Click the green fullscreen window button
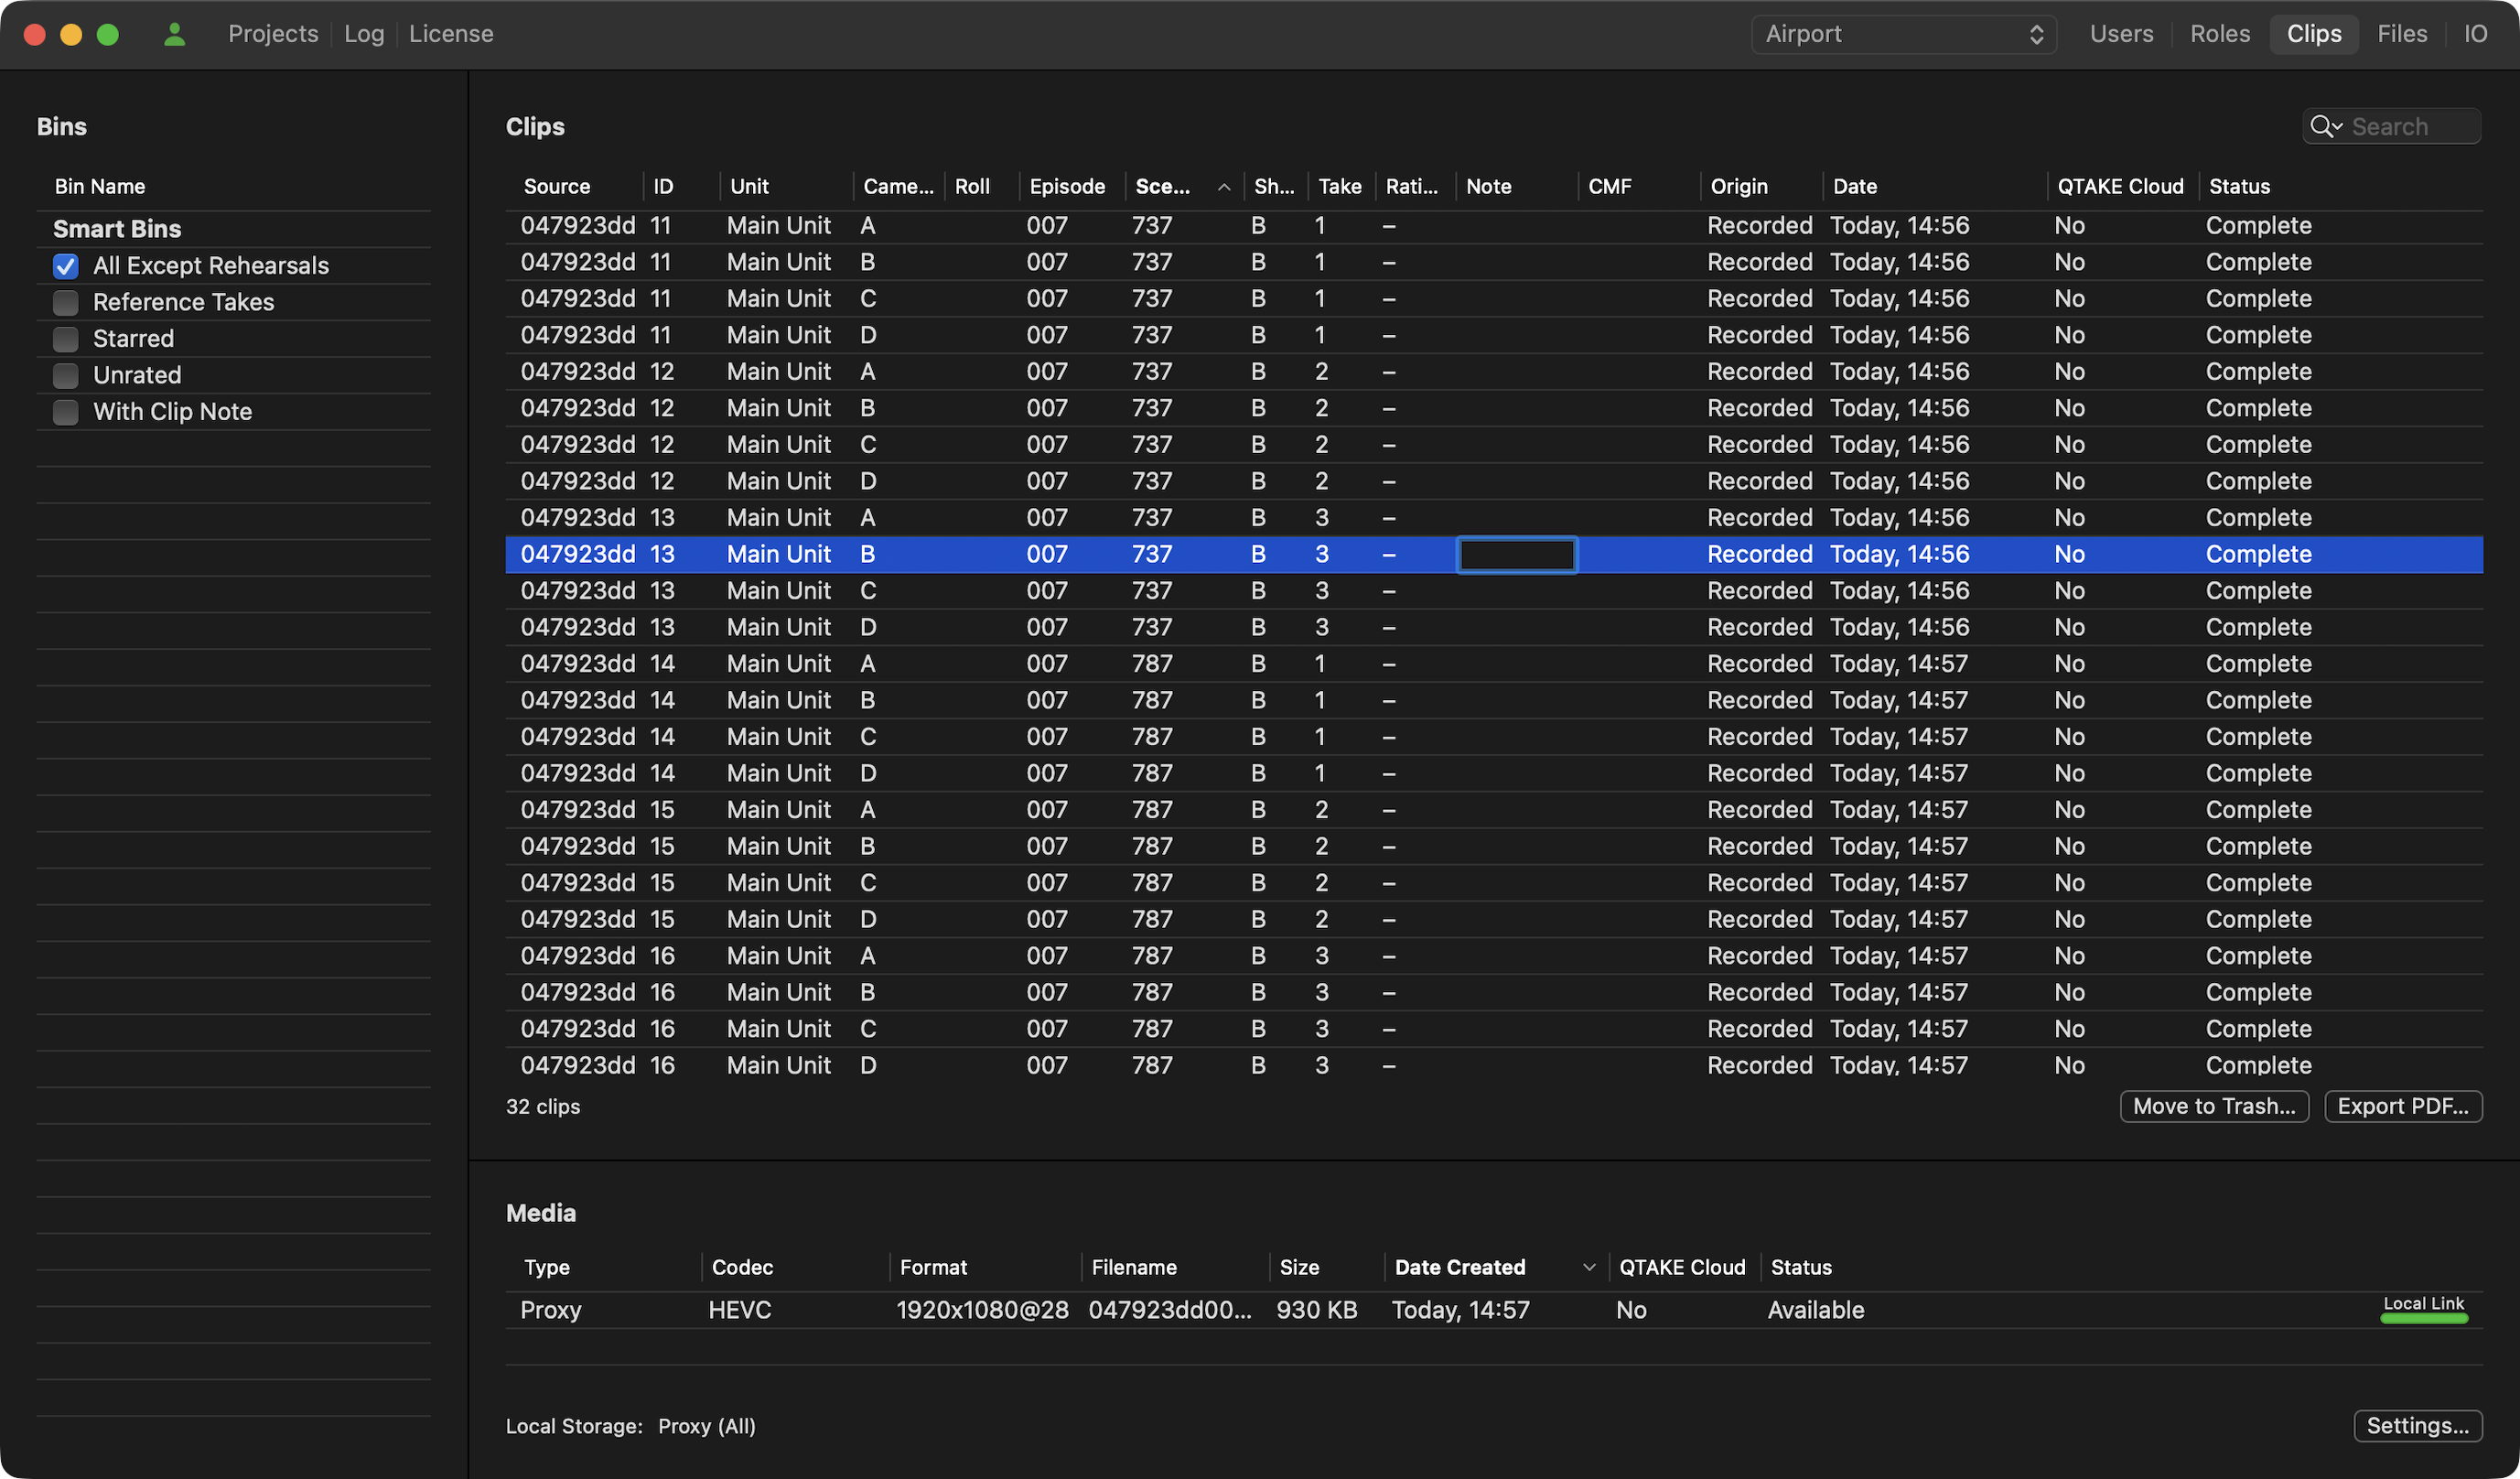This screenshot has width=2520, height=1479. (108, 34)
